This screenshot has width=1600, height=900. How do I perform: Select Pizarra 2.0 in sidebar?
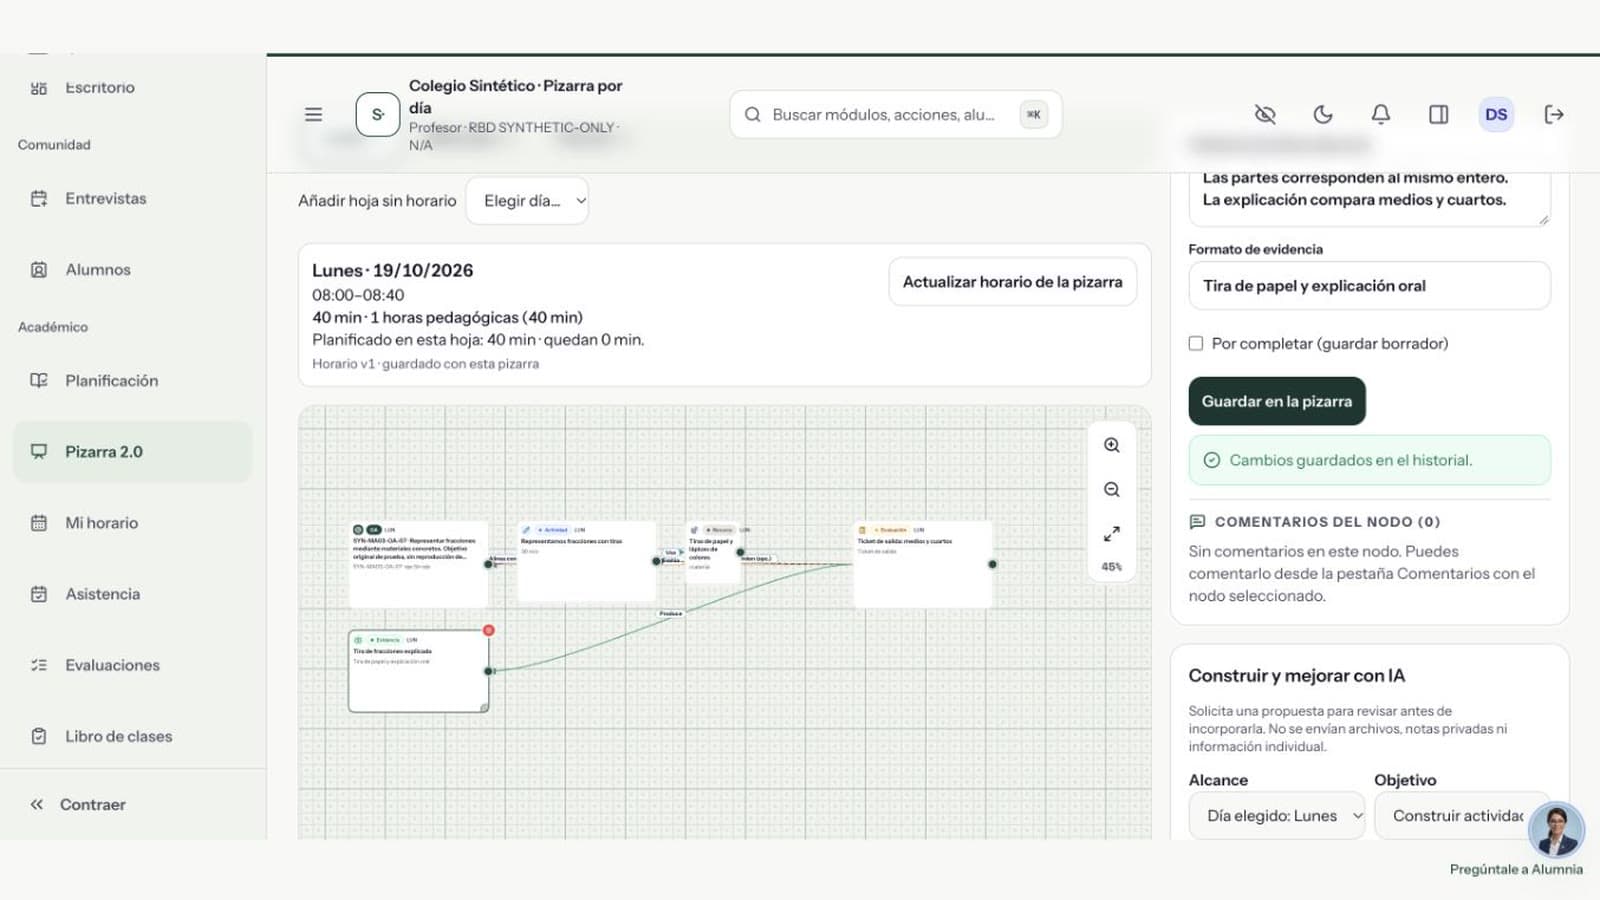click(133, 451)
